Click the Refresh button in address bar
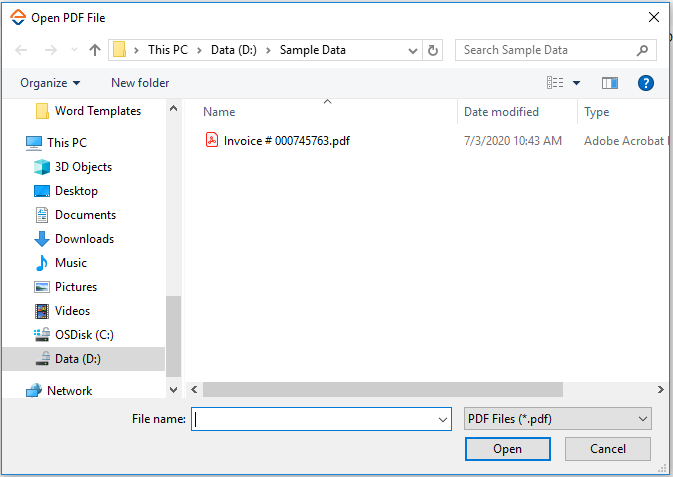This screenshot has width=673, height=477. coord(433,50)
